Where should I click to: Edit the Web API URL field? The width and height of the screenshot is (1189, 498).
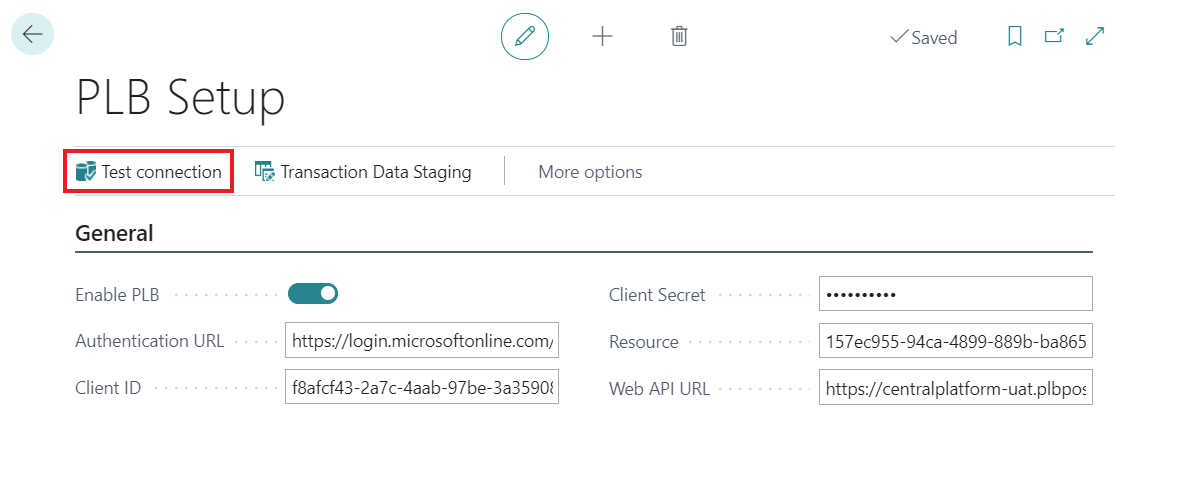(x=955, y=388)
